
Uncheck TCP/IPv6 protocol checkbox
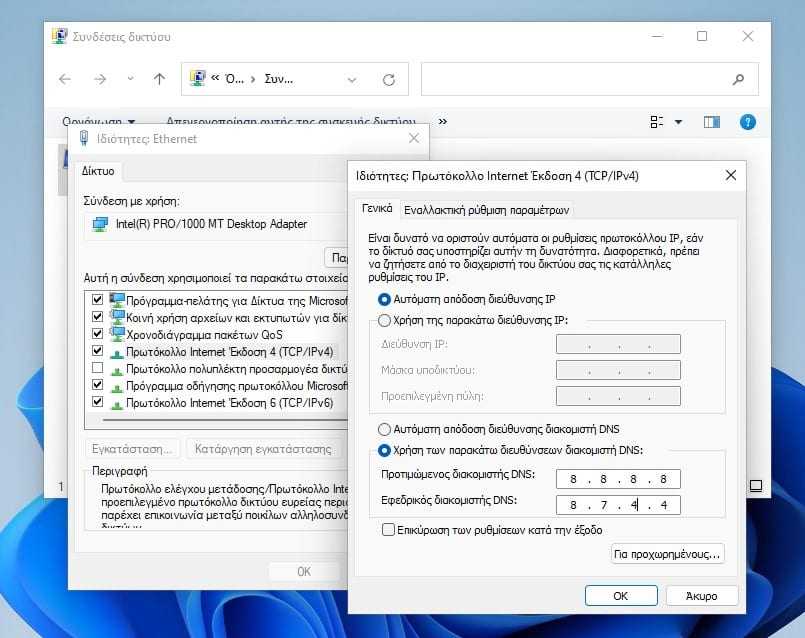[x=97, y=401]
